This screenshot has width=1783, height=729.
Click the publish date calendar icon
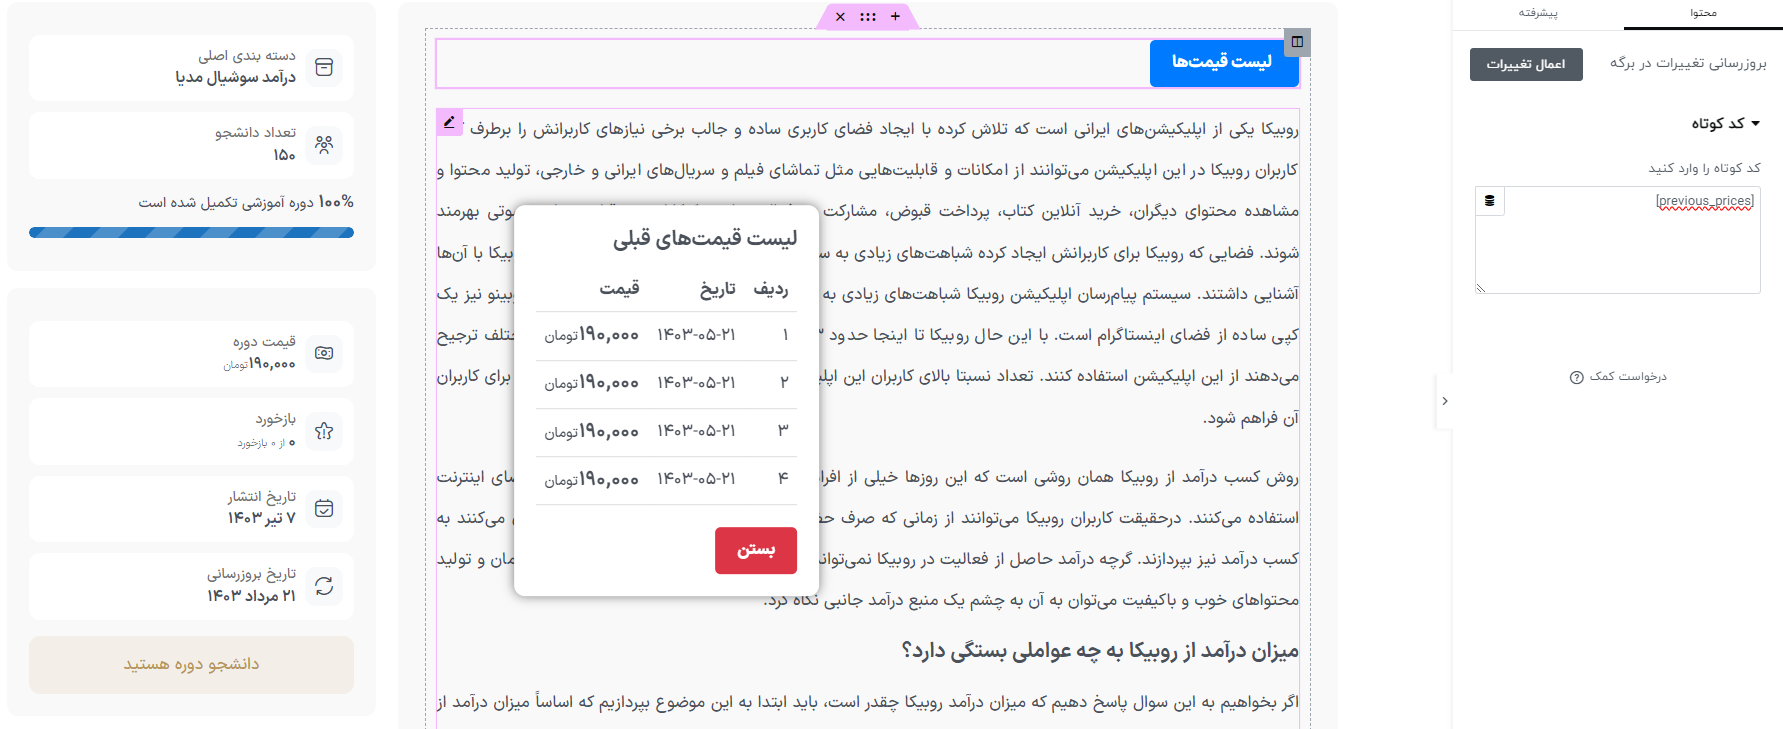click(324, 508)
